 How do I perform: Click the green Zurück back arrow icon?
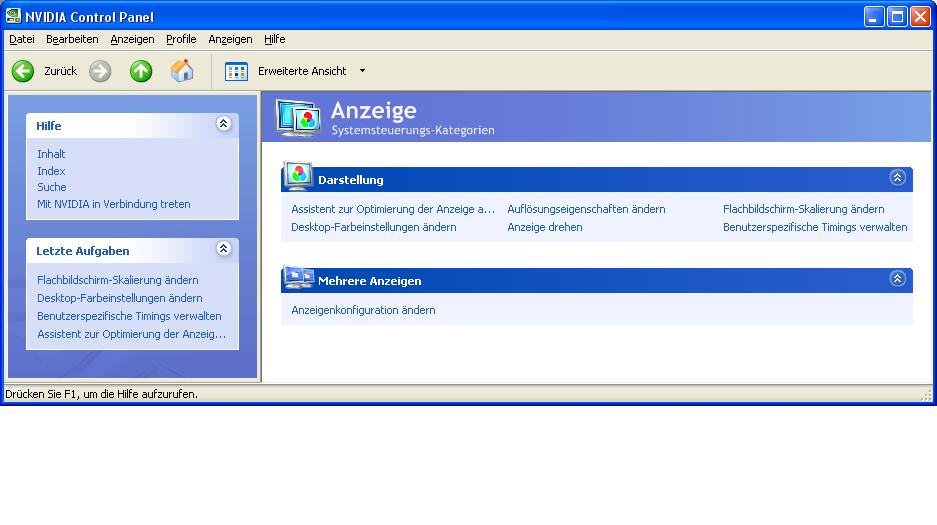pos(23,71)
